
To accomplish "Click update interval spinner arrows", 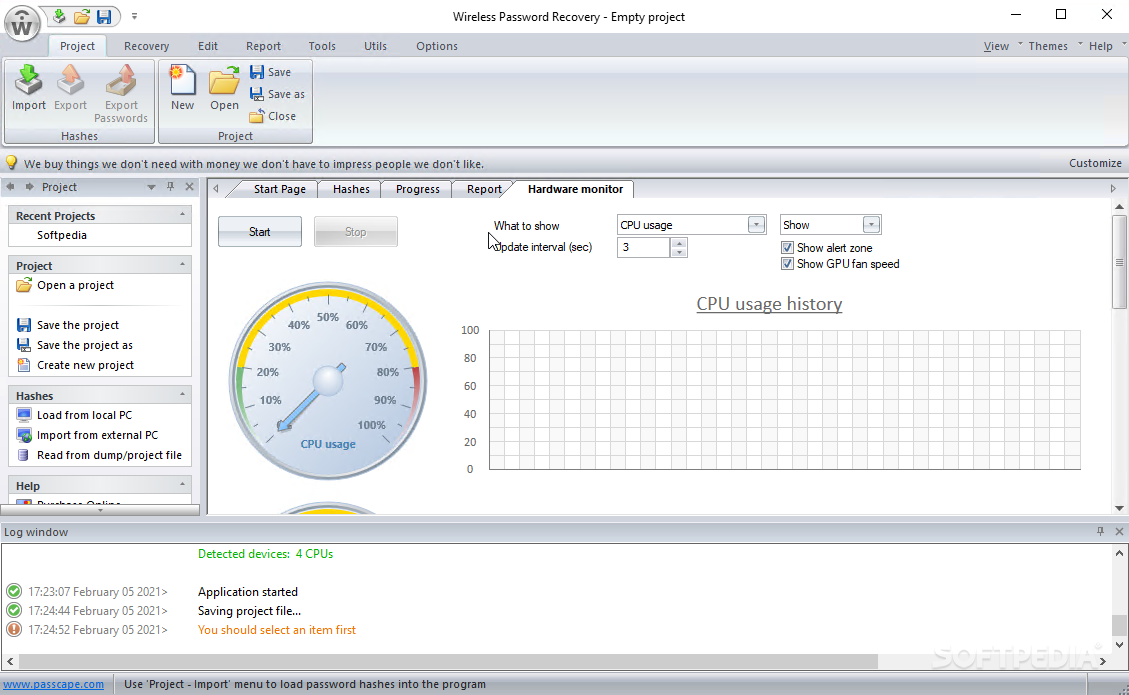I will click(679, 247).
